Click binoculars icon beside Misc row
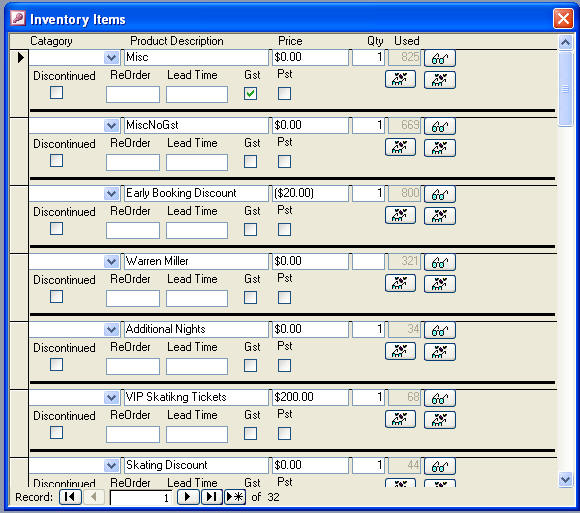Image resolution: width=580 pixels, height=513 pixels. (x=439, y=58)
